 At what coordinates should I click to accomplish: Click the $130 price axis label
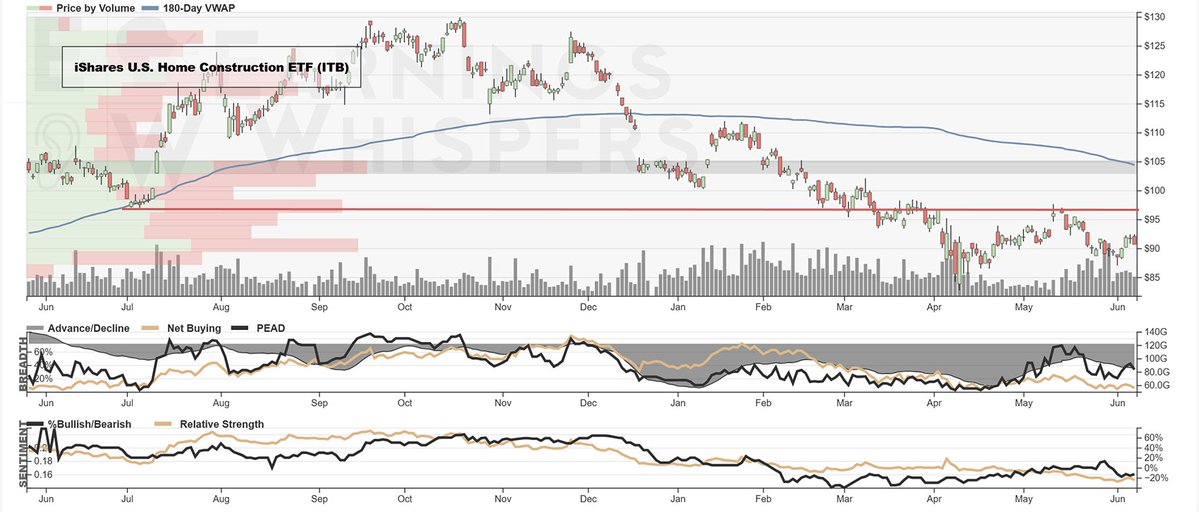pos(1154,17)
